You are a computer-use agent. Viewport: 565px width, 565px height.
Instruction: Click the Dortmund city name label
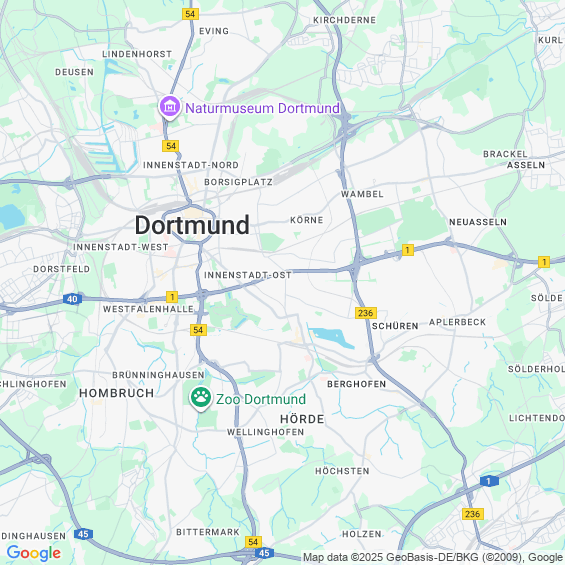coord(192,225)
